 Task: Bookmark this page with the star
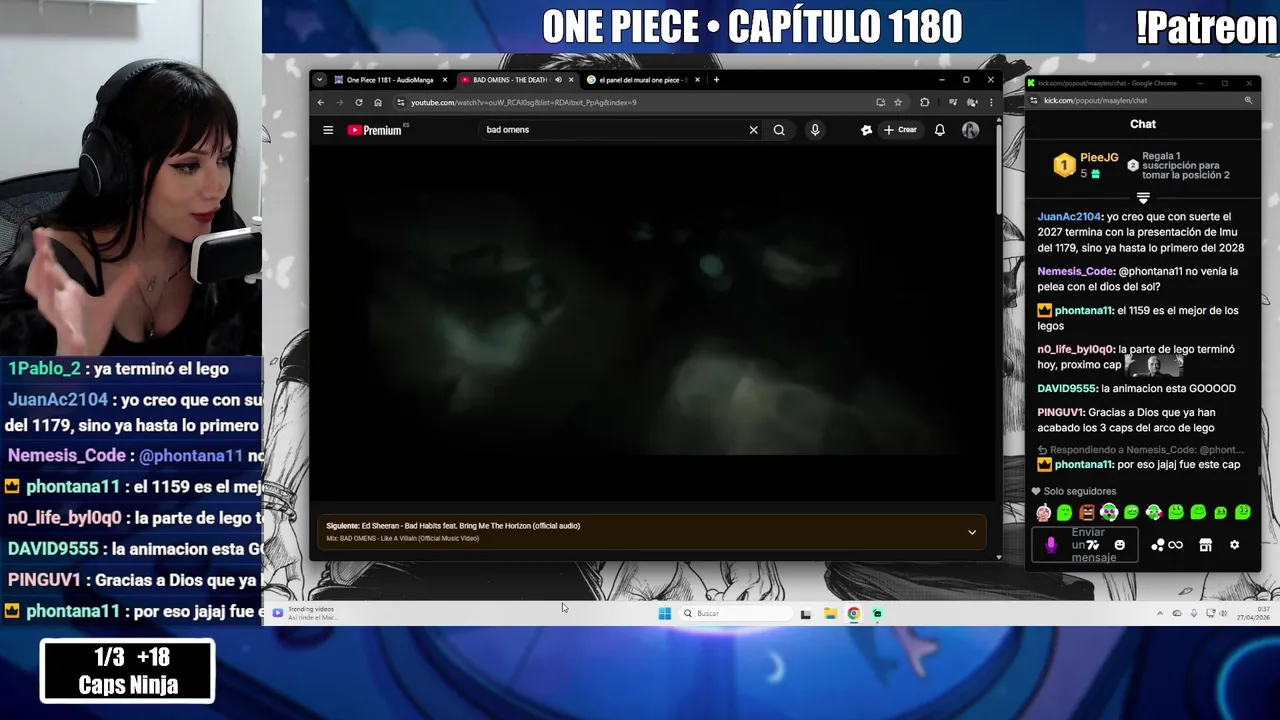[x=898, y=102]
